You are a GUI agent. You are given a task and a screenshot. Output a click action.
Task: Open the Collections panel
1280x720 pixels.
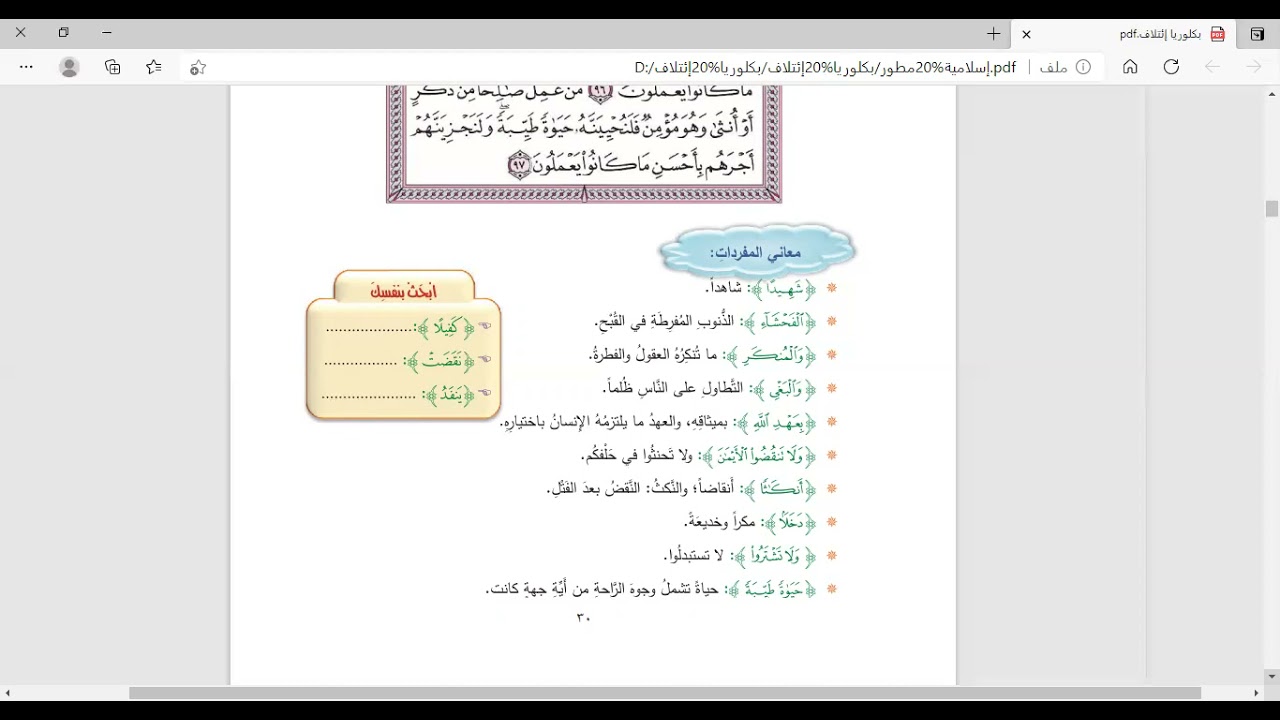112,67
